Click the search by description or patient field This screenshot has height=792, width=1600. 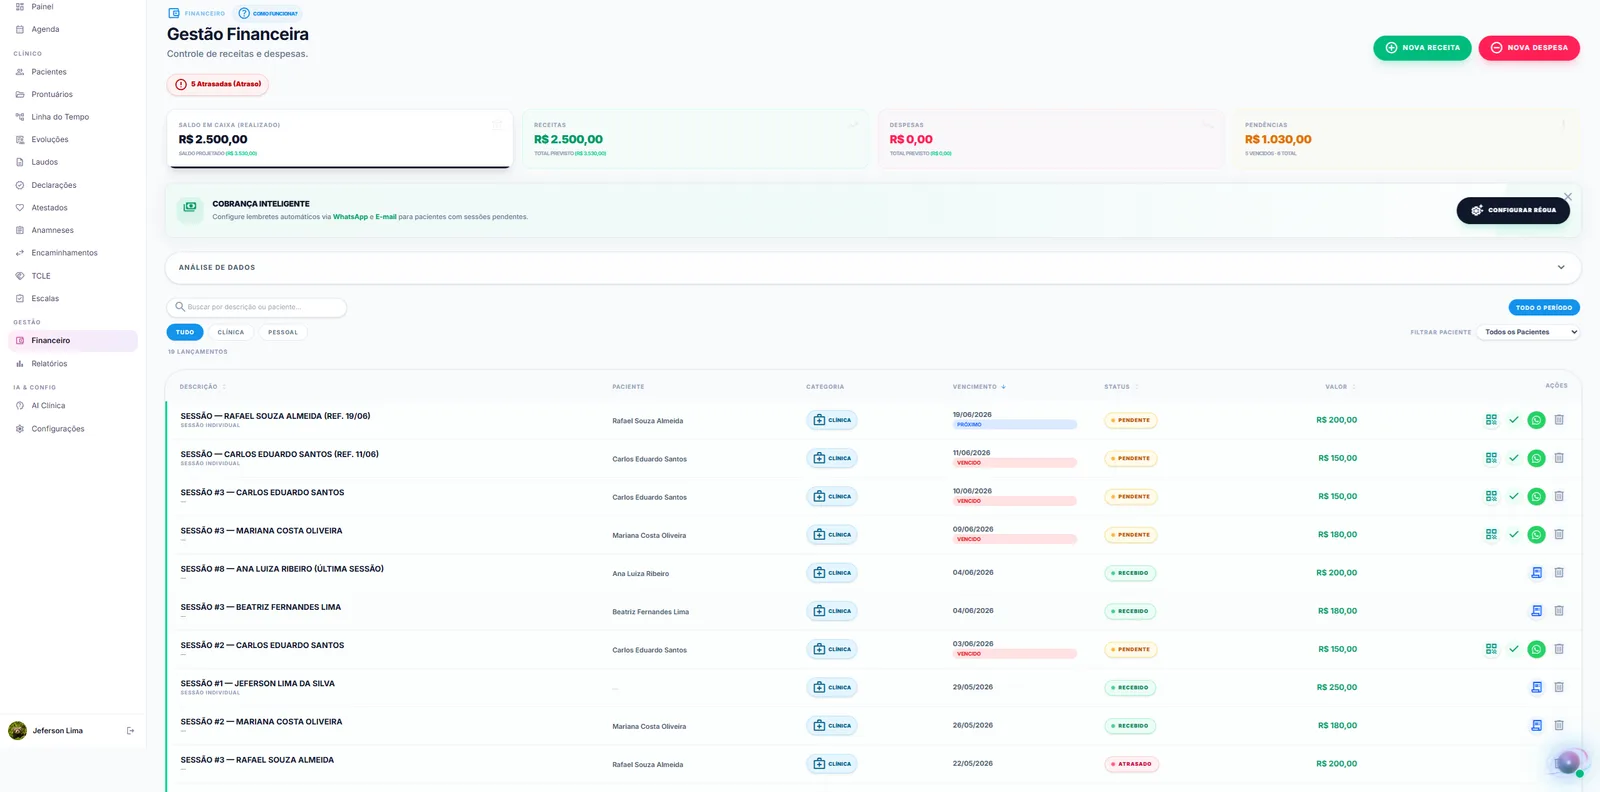(x=256, y=307)
